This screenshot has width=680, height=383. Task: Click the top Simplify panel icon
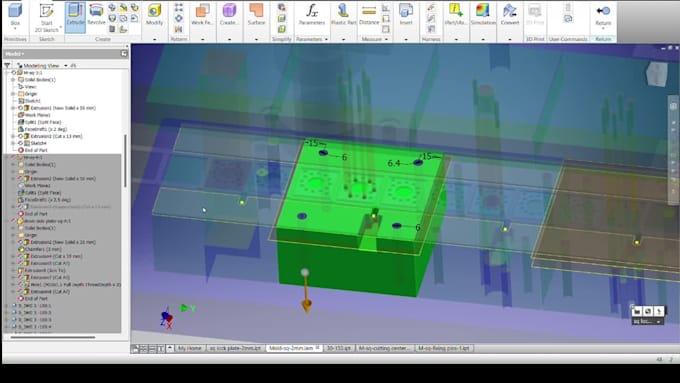point(281,7)
